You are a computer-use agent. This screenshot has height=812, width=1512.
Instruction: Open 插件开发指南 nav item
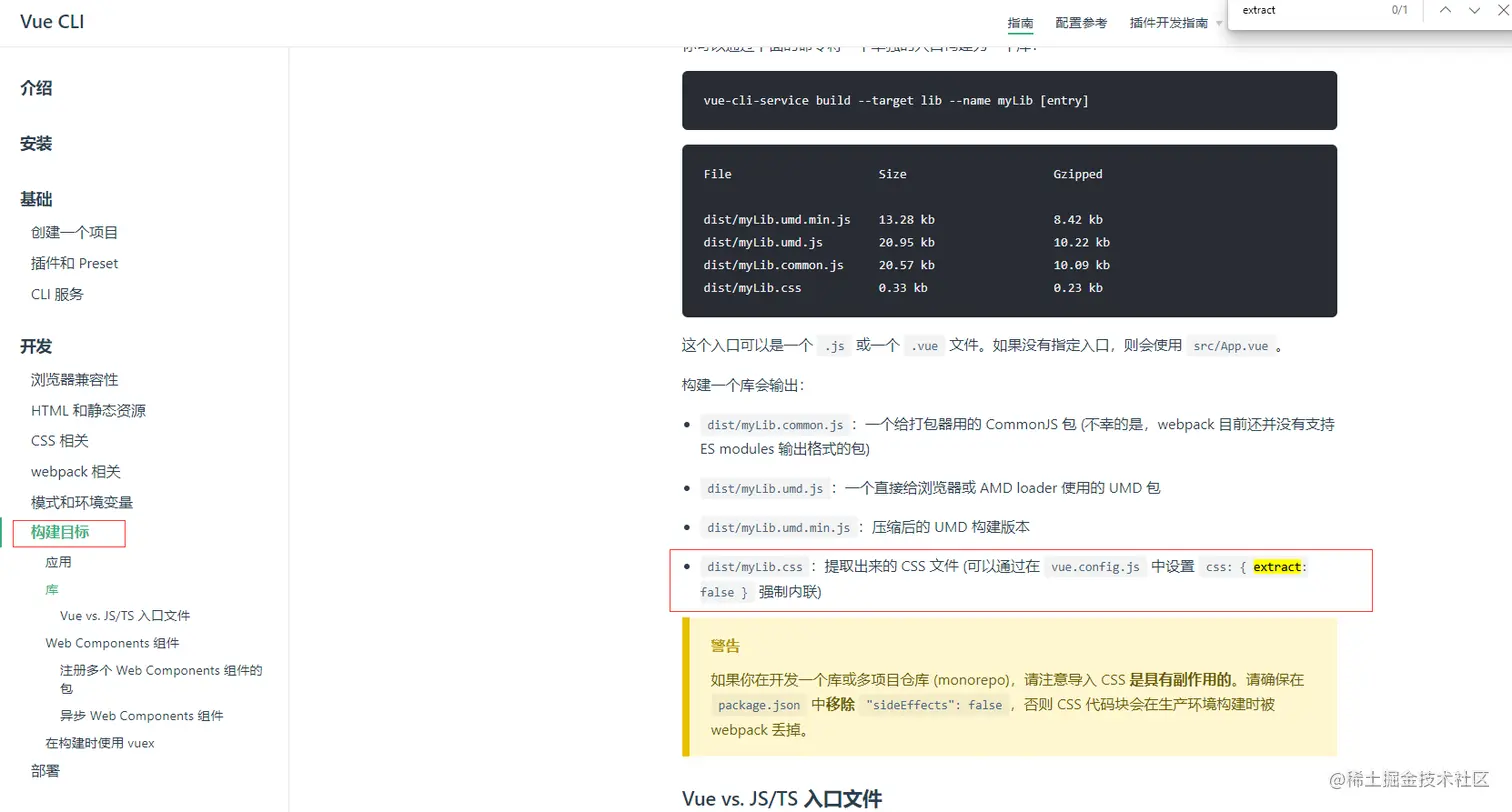click(x=1168, y=23)
